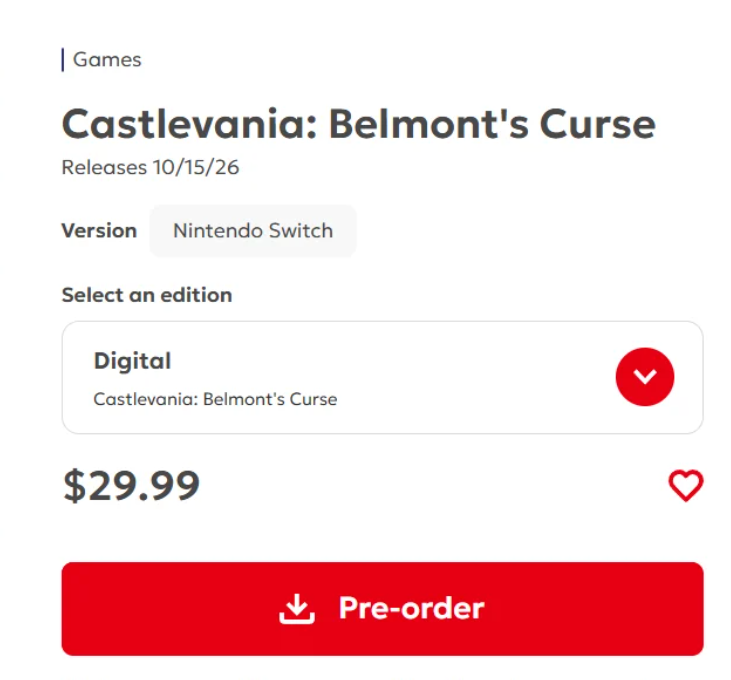
Task: Click the Pre-order text label
Action: 412,608
